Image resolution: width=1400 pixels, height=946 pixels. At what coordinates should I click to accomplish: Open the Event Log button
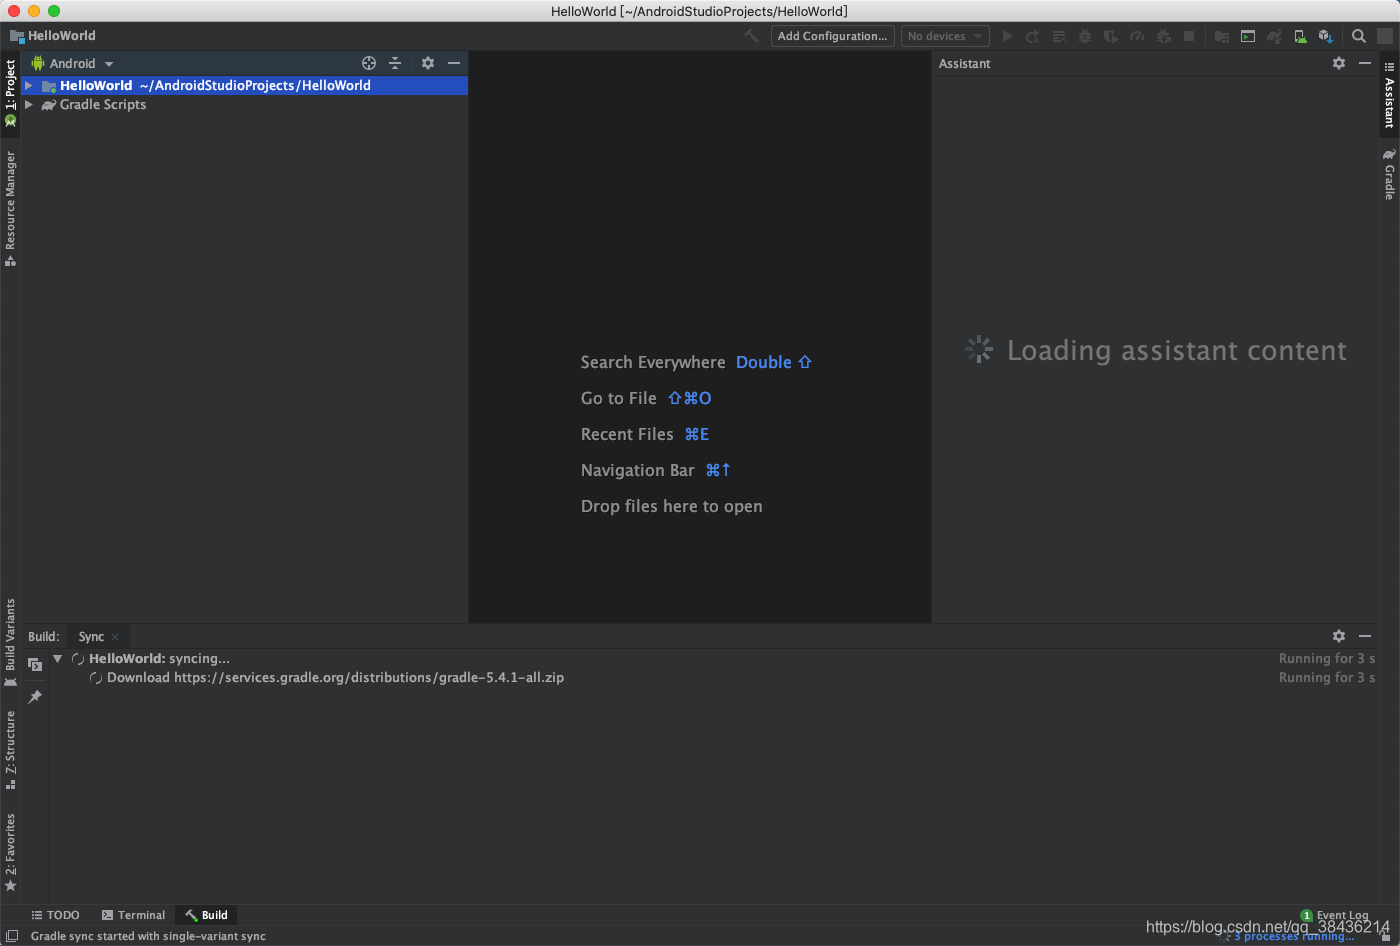pyautogui.click(x=1334, y=915)
